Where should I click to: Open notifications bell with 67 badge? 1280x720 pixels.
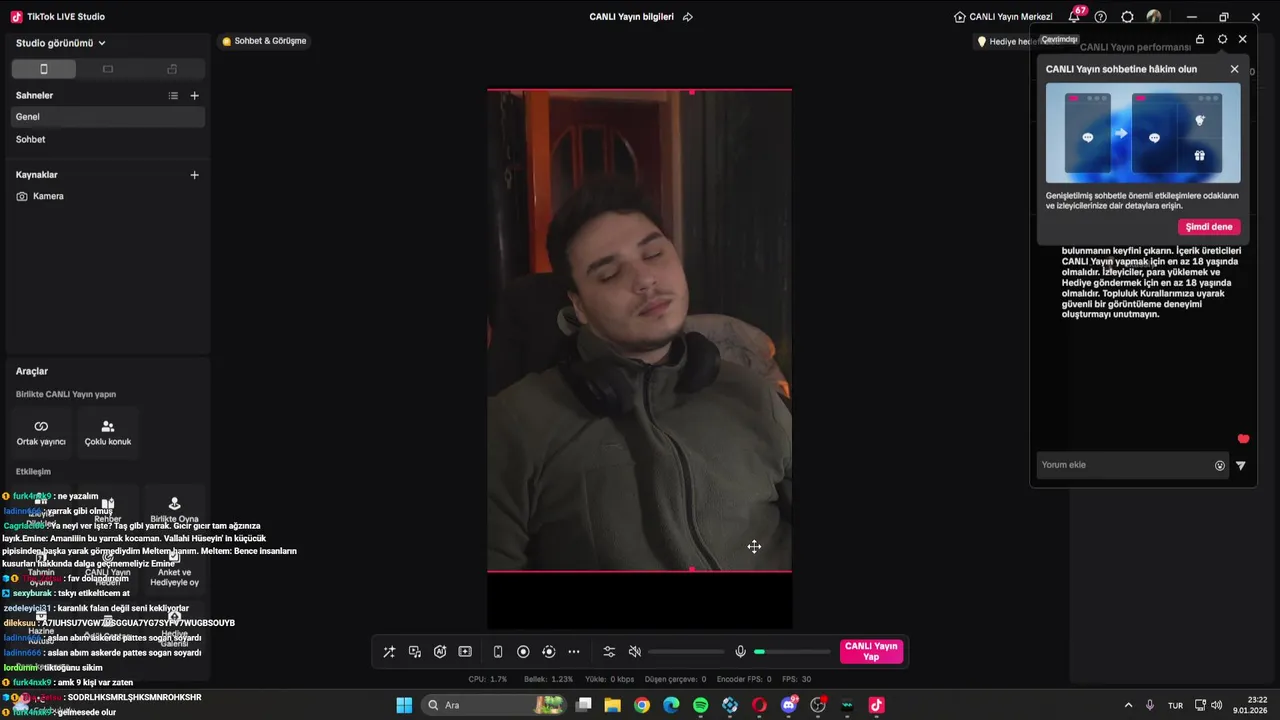click(x=1075, y=16)
